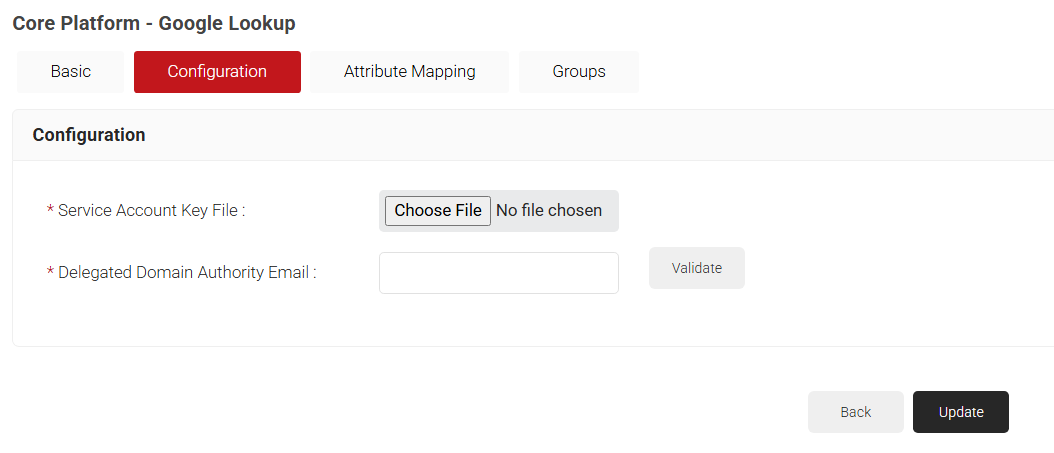This screenshot has height=453, width=1054.
Task: Click the Back button
Action: [855, 412]
